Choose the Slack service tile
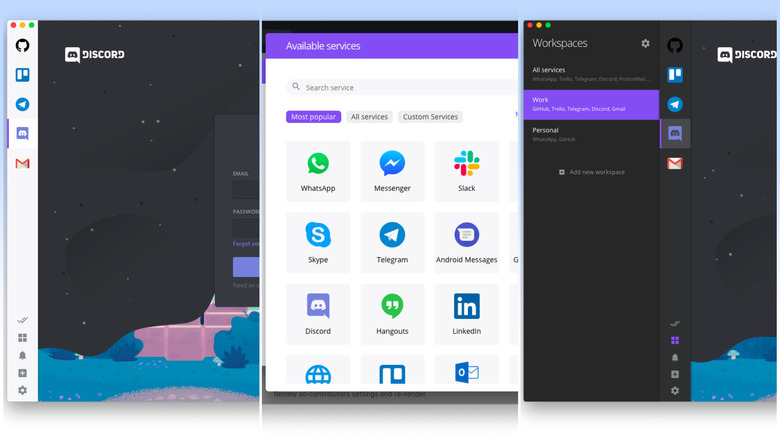The image size is (780, 438). point(467,172)
